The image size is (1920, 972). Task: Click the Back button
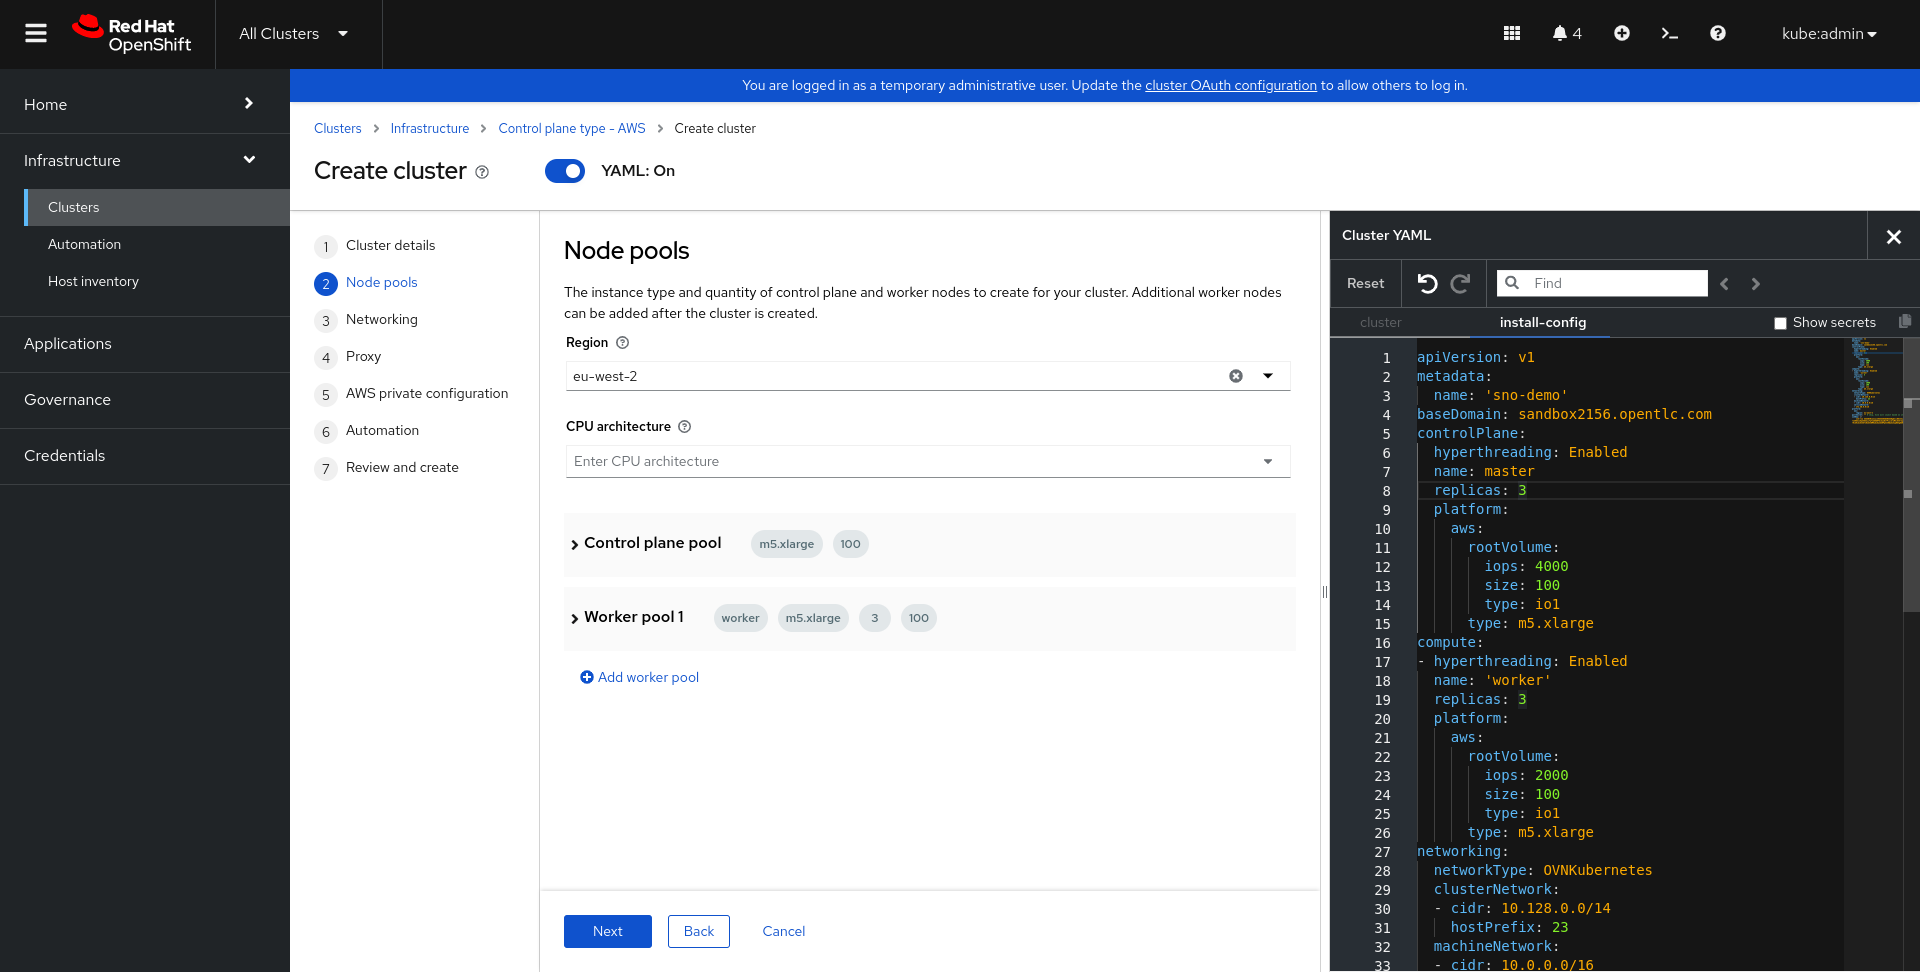pos(699,931)
